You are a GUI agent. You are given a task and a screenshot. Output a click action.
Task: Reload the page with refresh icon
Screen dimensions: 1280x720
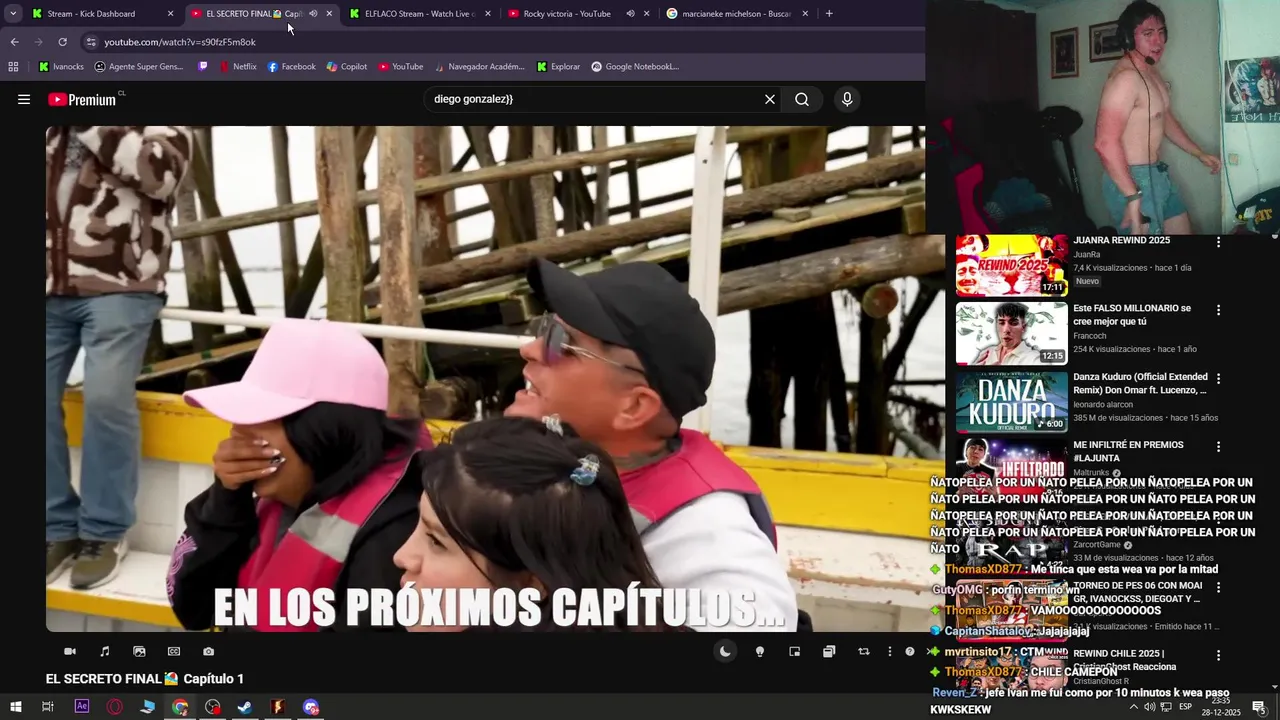pyautogui.click(x=62, y=42)
